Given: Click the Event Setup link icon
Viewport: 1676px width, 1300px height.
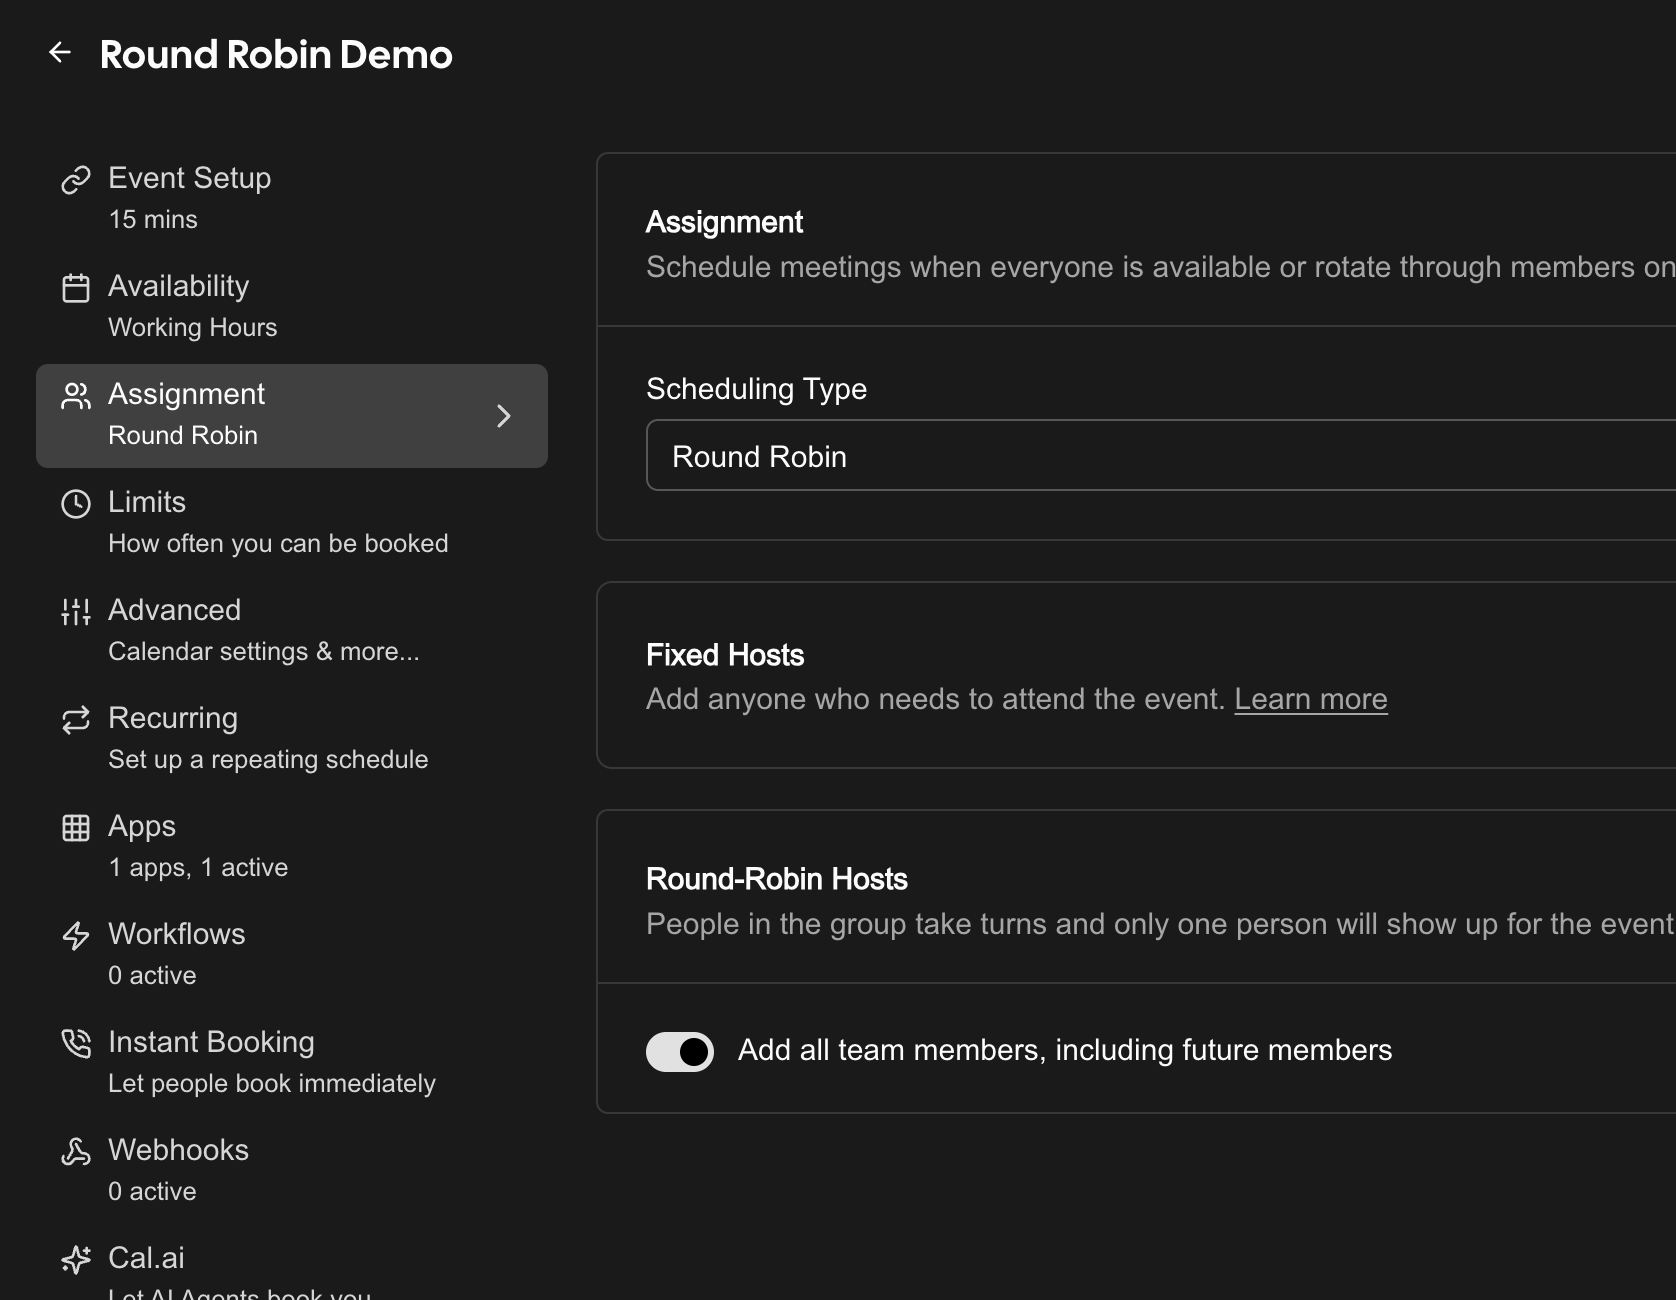Looking at the screenshot, I should pos(76,180).
